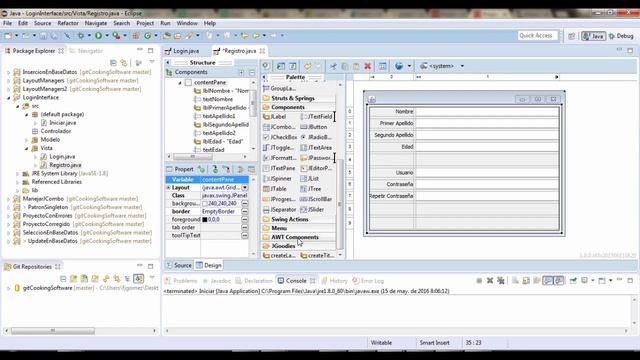This screenshot has height=360, width=640.
Task: Switch to the Design tab
Action: click(x=209, y=265)
